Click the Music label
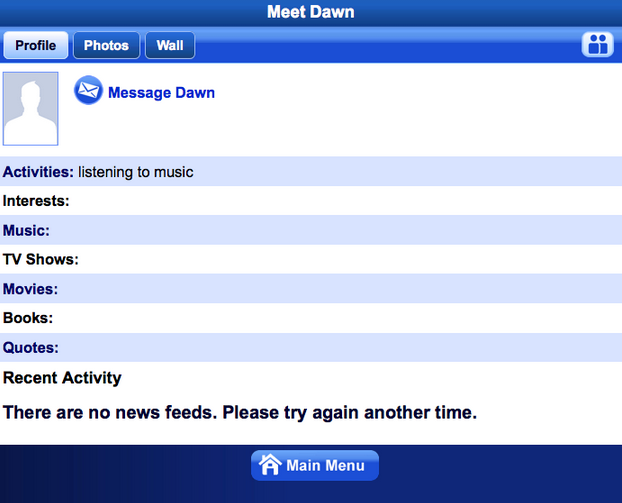The image size is (622, 503). [x=26, y=230]
